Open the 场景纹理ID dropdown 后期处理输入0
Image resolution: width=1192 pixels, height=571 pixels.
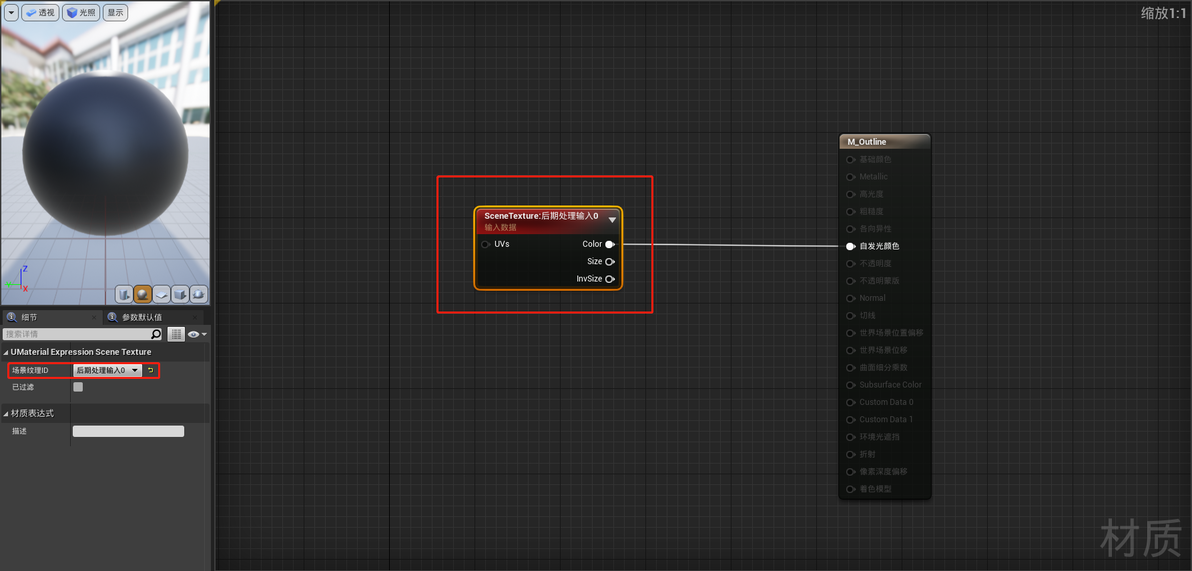pos(107,370)
